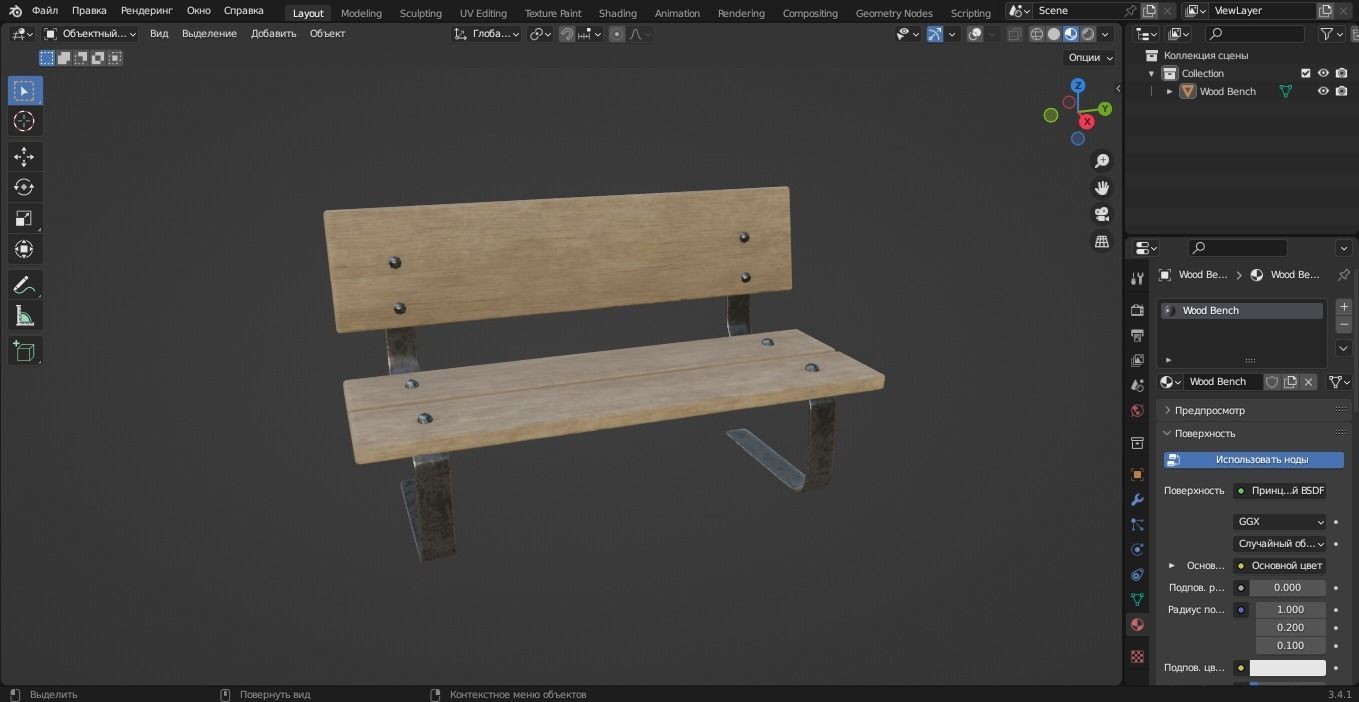Toggle Collection exclude checkbox in outliner
Screen dimensions: 1359x702
[x=1305, y=73]
